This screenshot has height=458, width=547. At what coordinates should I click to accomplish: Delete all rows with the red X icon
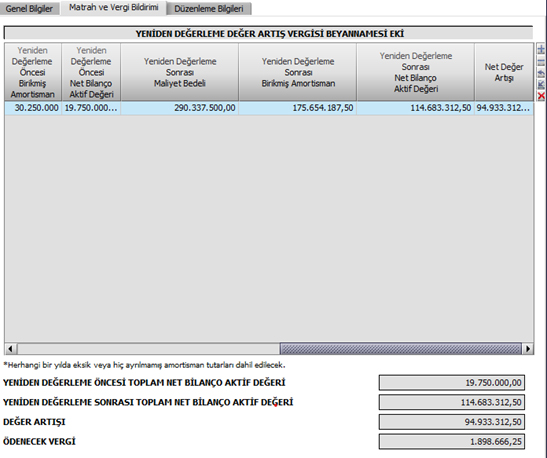pyautogui.click(x=541, y=96)
